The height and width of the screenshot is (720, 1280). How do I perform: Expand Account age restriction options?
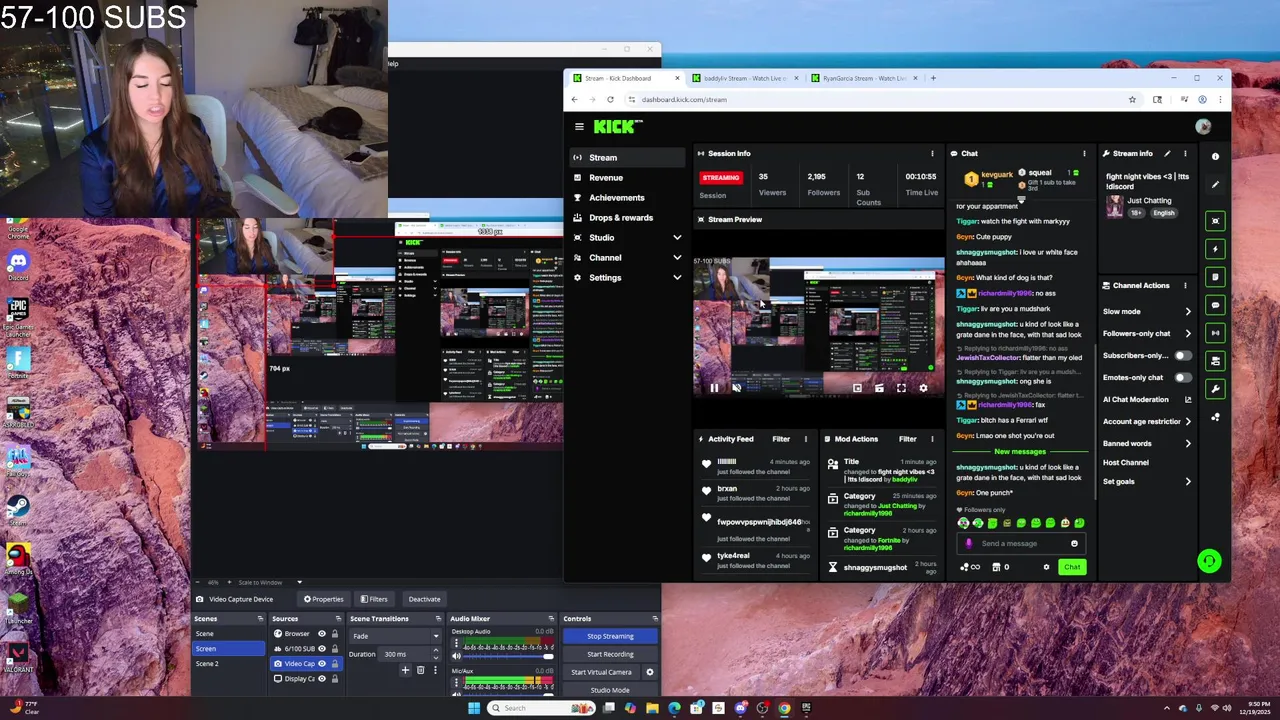pyautogui.click(x=1187, y=421)
